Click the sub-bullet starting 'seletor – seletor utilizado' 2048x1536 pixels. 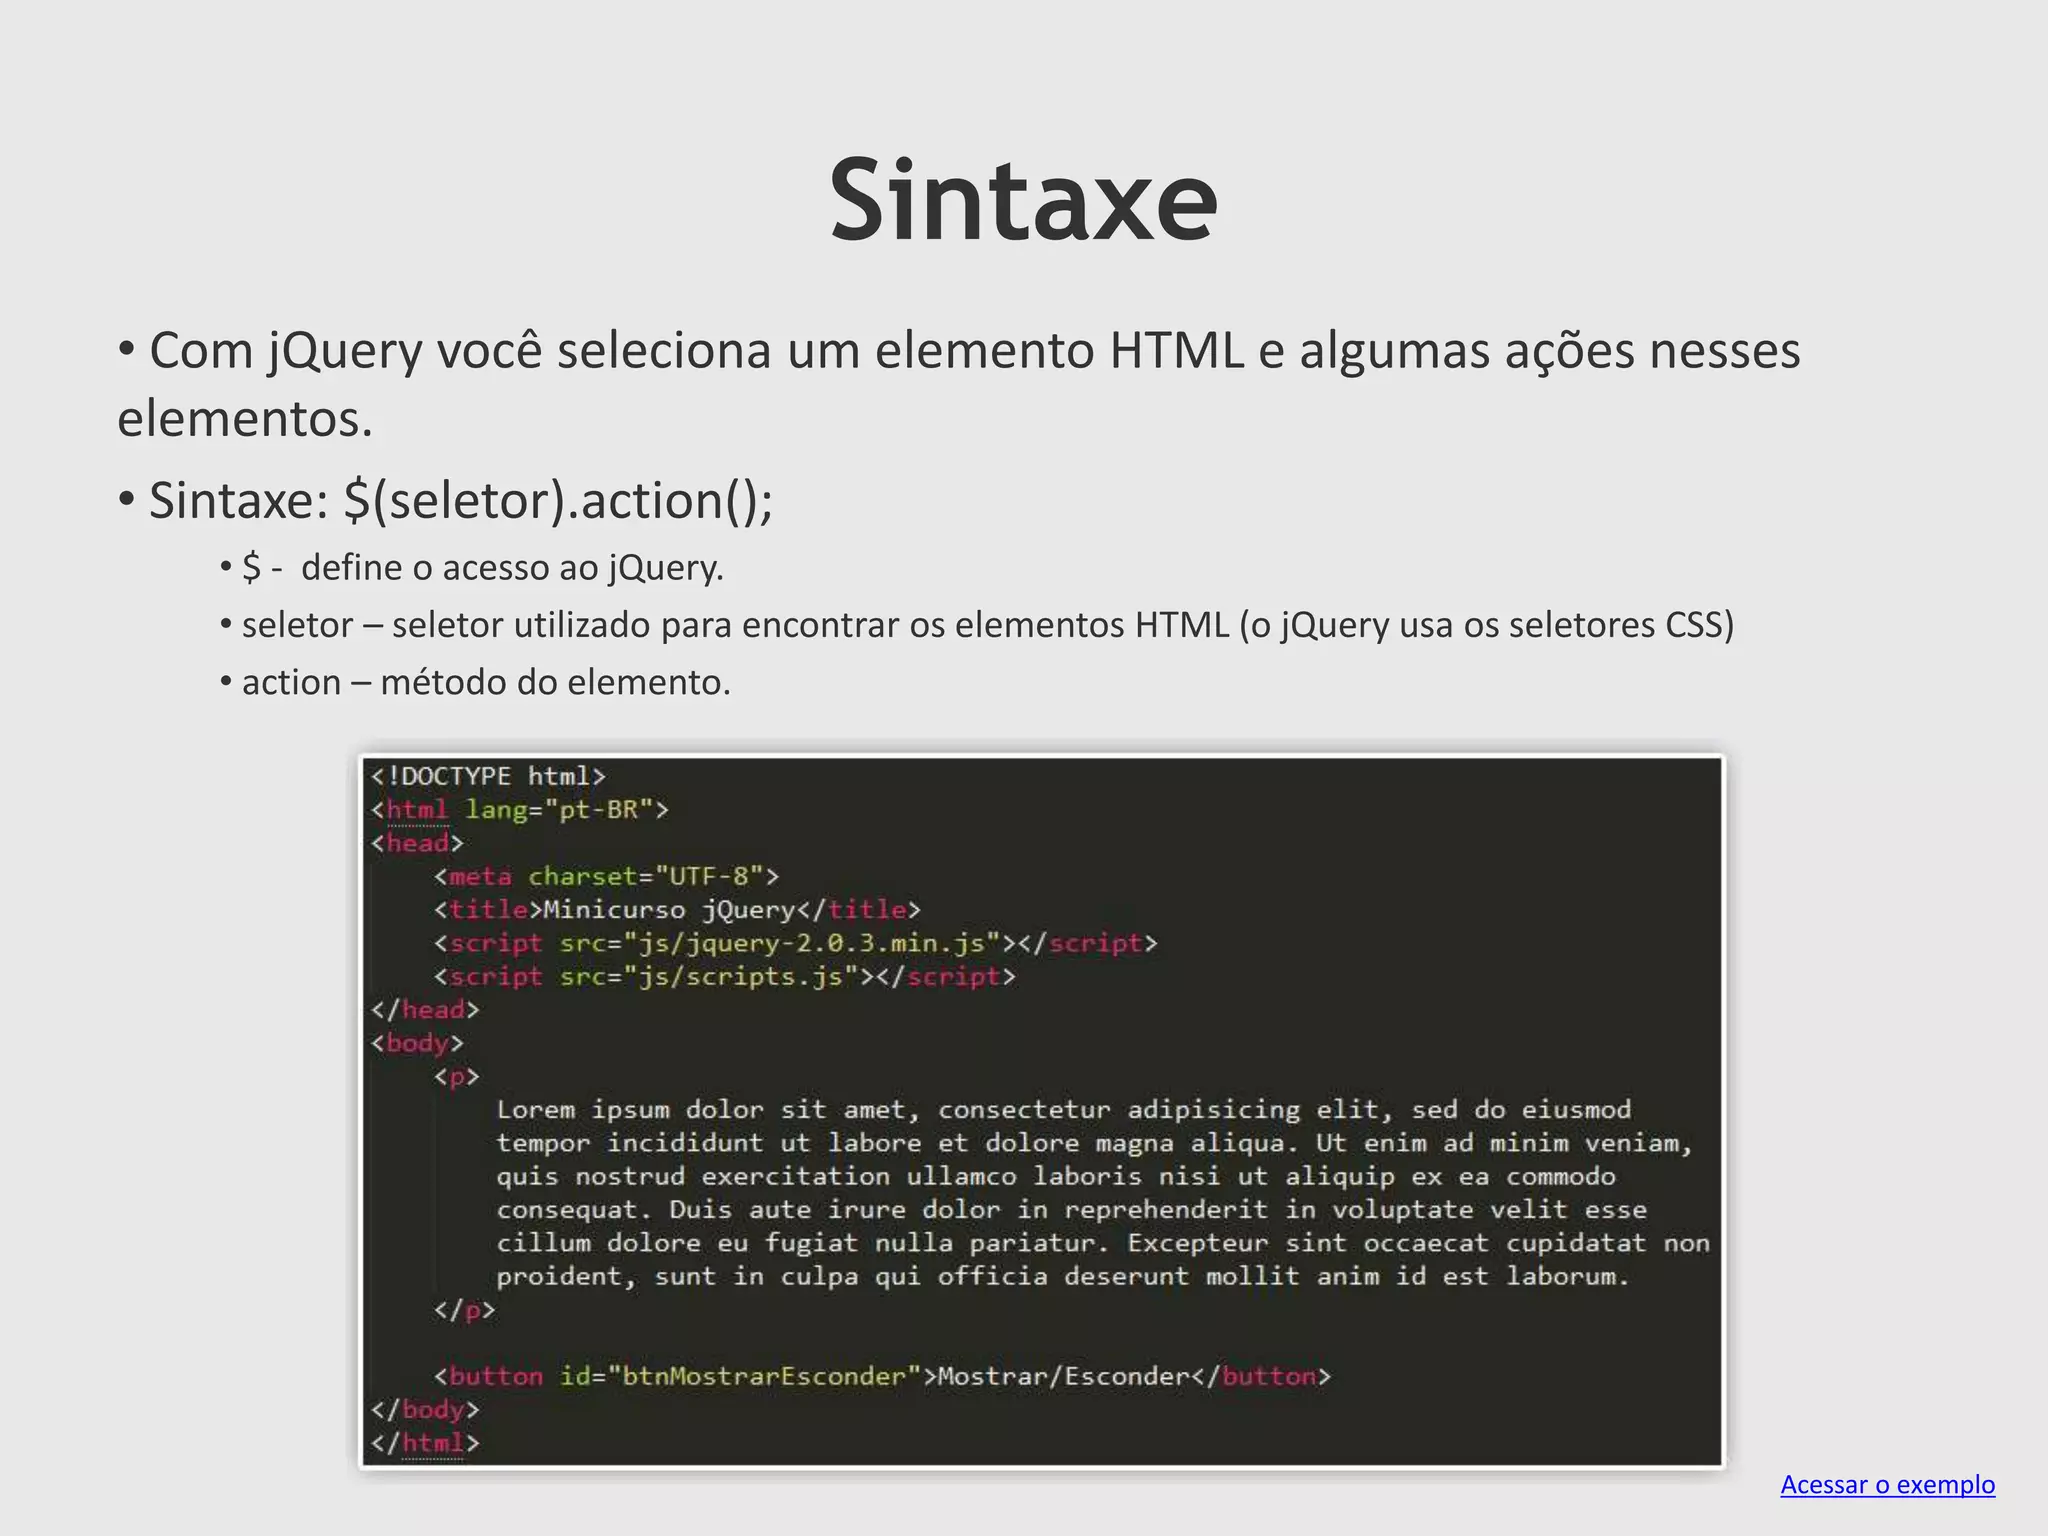coord(977,625)
